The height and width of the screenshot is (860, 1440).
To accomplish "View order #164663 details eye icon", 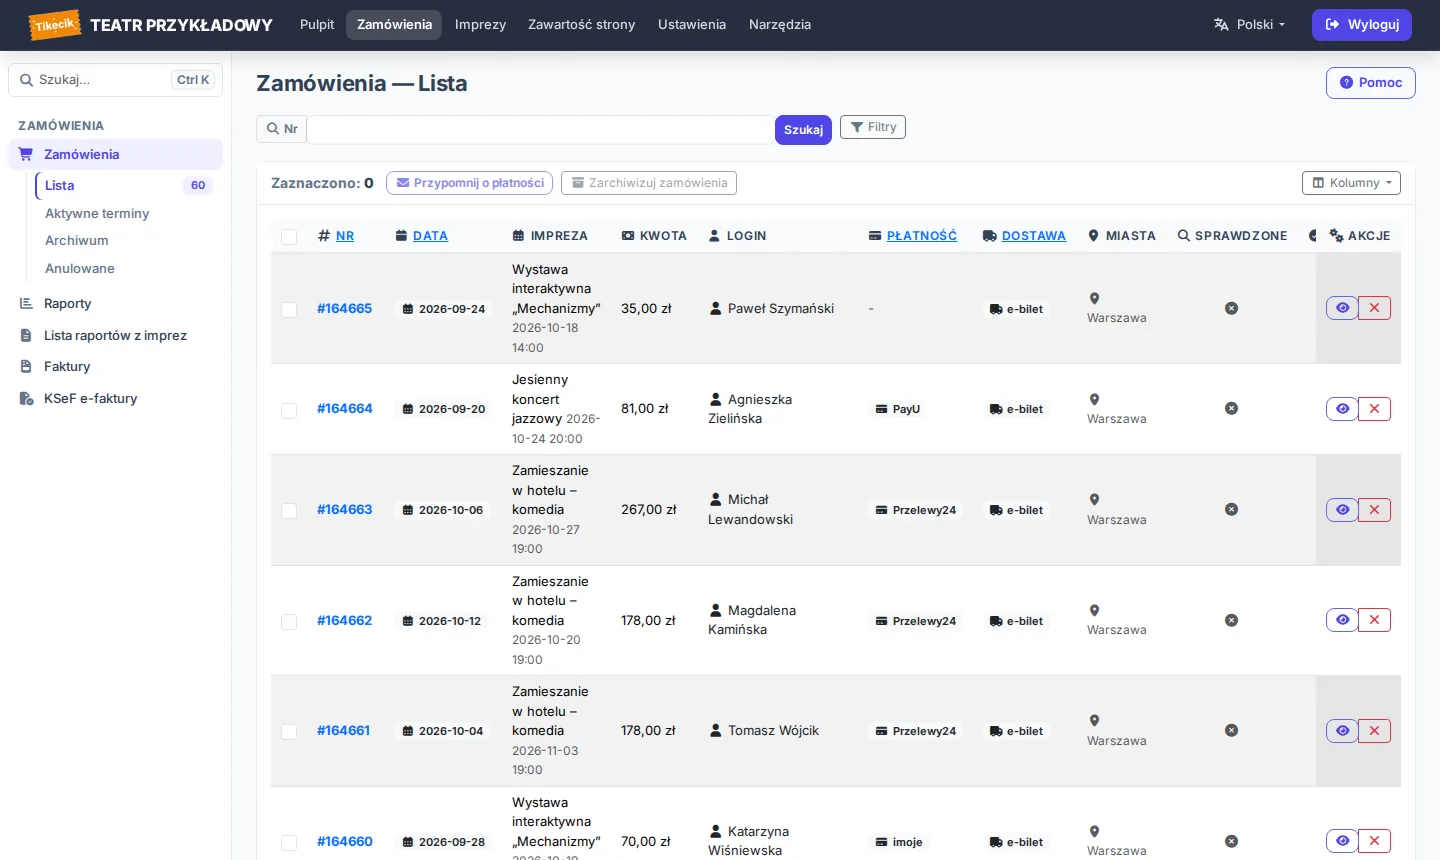I will [x=1342, y=510].
